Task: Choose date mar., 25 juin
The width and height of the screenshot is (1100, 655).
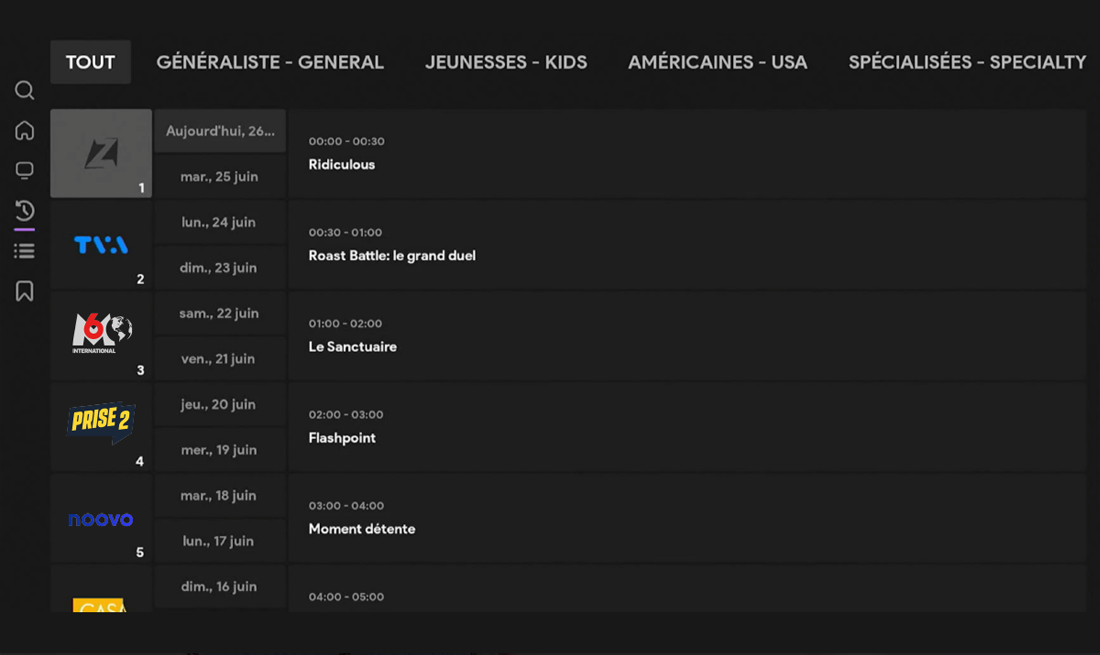Action: click(220, 176)
